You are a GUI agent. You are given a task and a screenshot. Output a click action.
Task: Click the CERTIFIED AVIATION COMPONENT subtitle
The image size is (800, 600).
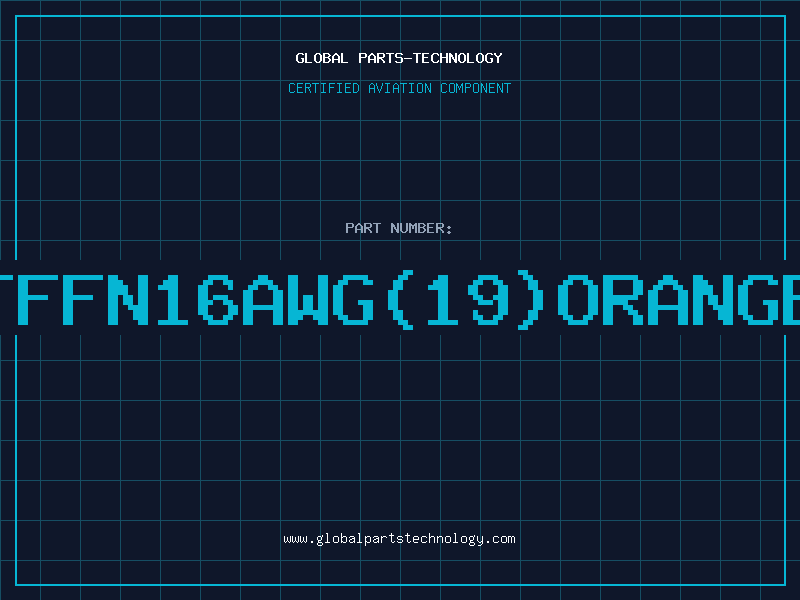399,88
